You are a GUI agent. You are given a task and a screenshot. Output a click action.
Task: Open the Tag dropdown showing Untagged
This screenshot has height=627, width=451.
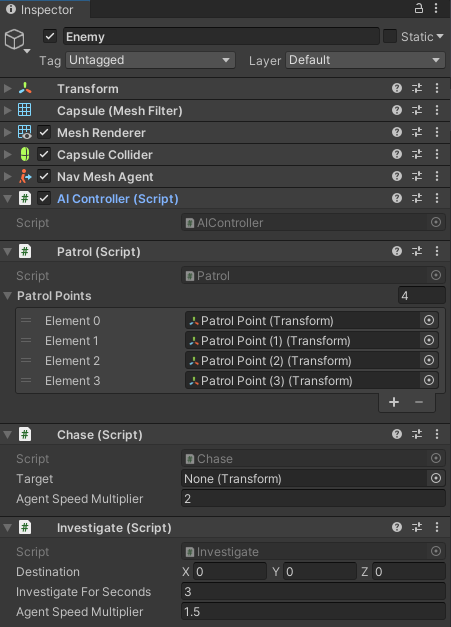[150, 60]
